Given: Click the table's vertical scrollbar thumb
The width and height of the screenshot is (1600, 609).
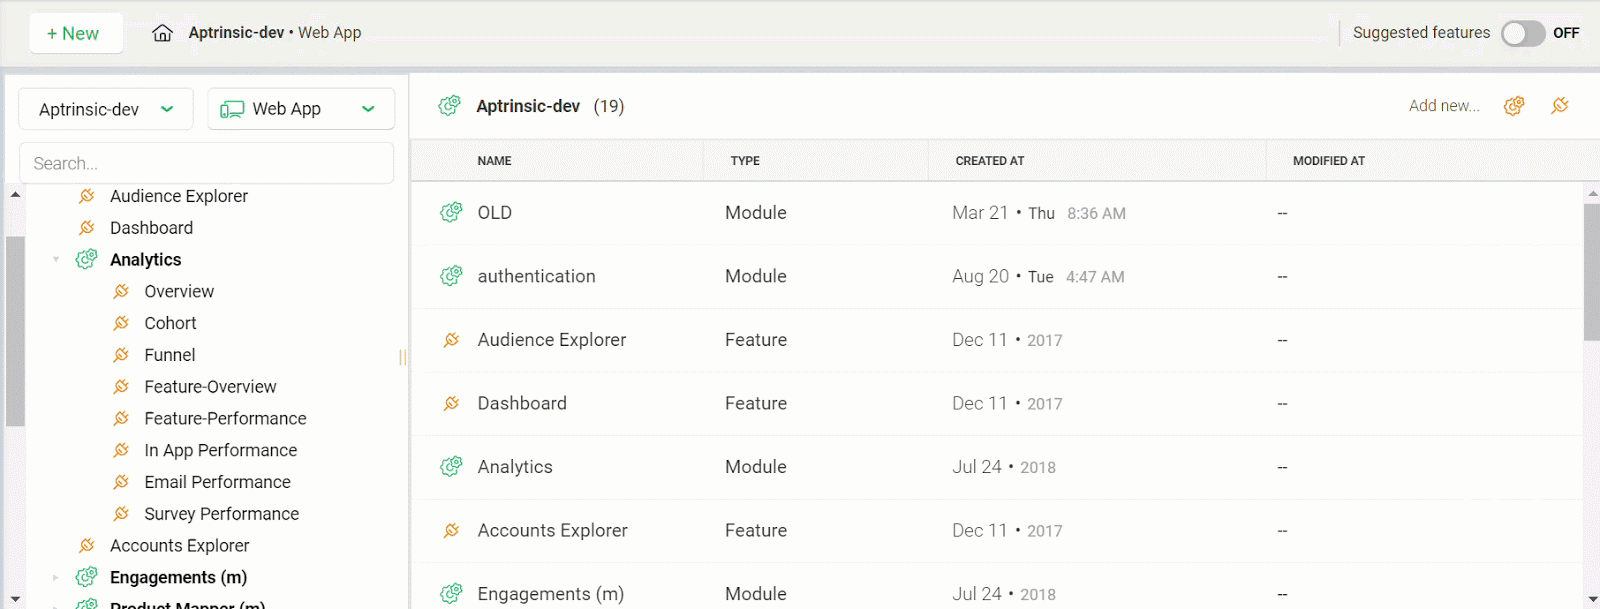Looking at the screenshot, I should tap(1591, 270).
